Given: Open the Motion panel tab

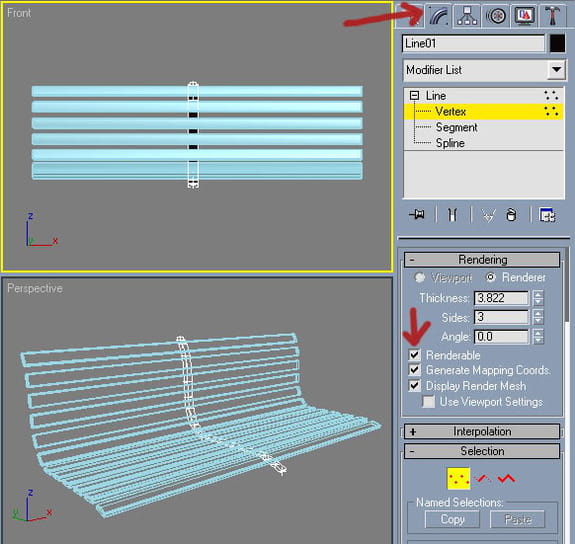Looking at the screenshot, I should pos(496,16).
